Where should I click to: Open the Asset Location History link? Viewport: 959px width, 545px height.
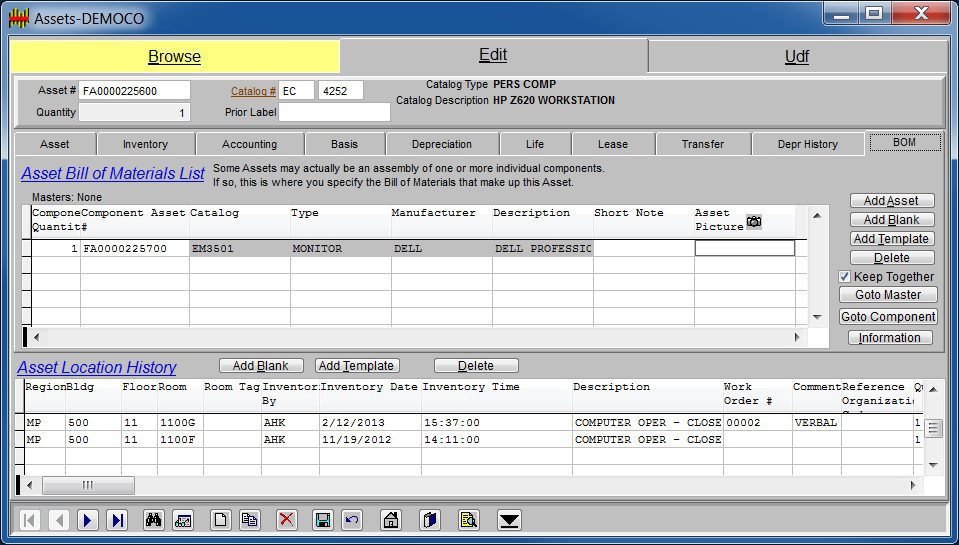[x=97, y=368]
